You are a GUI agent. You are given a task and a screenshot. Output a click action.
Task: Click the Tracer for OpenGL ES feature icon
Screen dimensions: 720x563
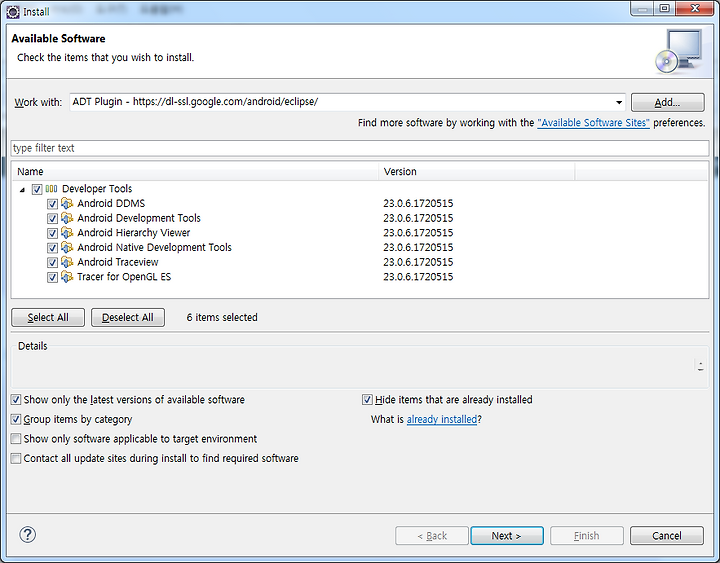click(x=67, y=277)
